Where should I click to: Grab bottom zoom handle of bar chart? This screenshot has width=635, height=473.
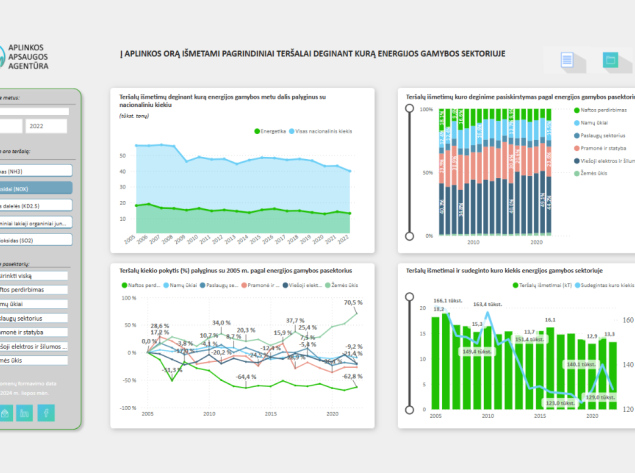point(409,410)
